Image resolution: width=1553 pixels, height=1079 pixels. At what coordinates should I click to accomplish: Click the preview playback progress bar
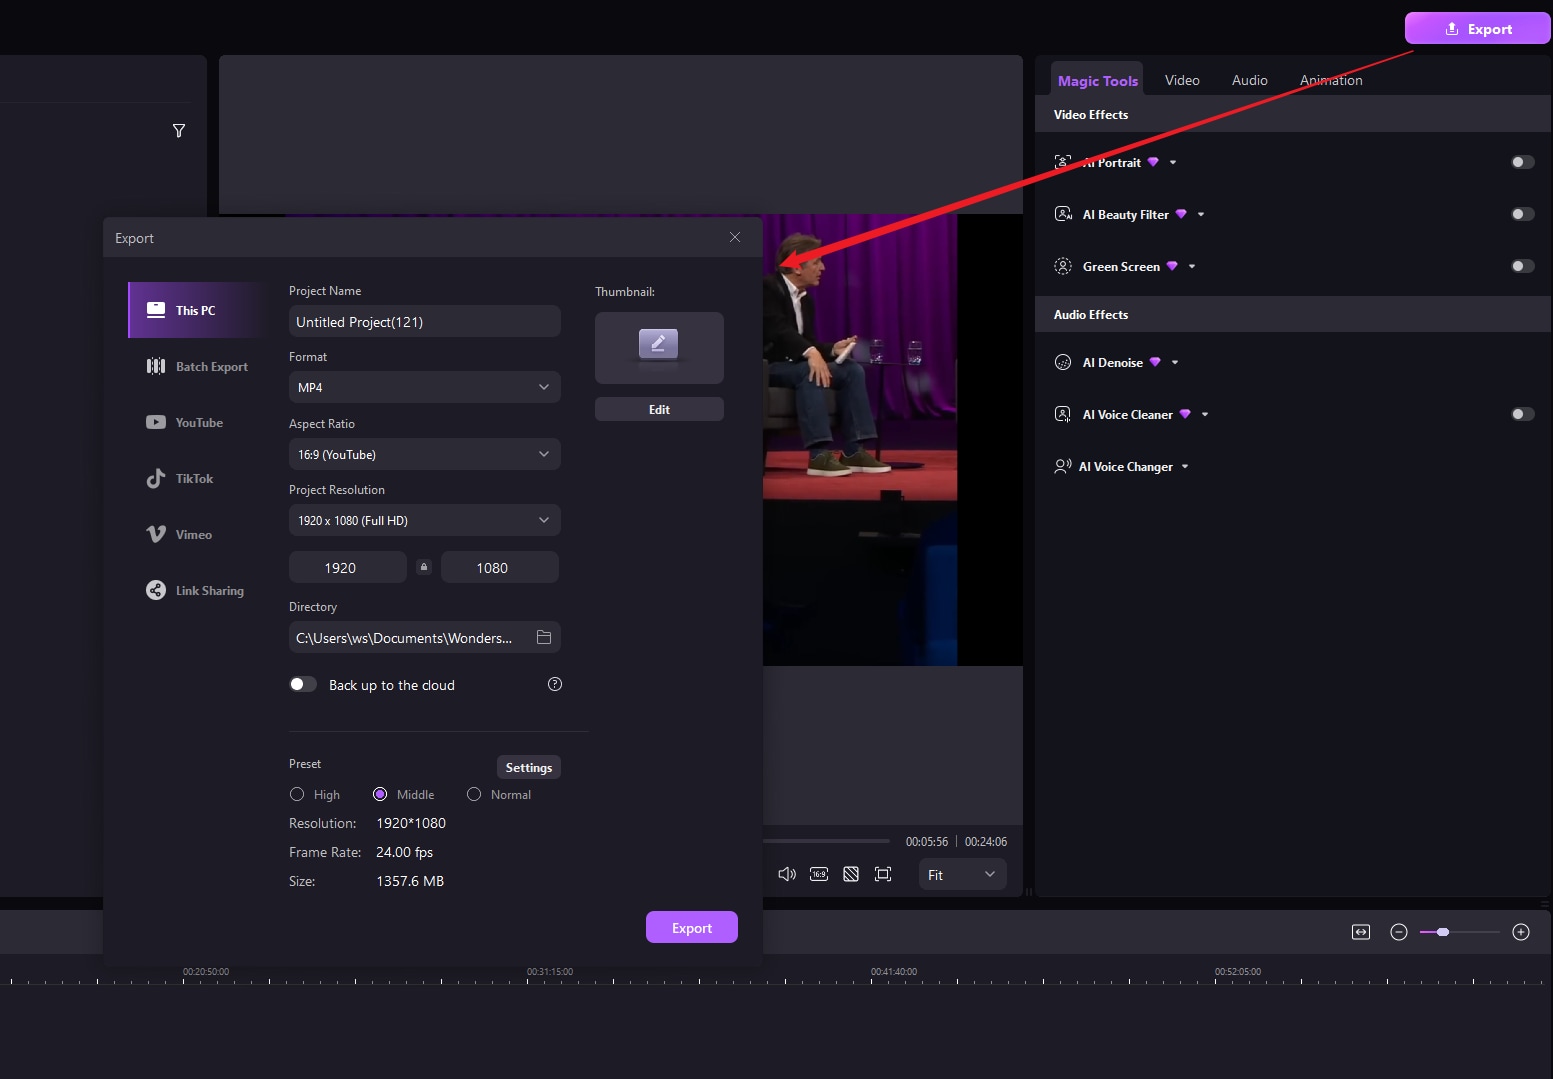[826, 841]
